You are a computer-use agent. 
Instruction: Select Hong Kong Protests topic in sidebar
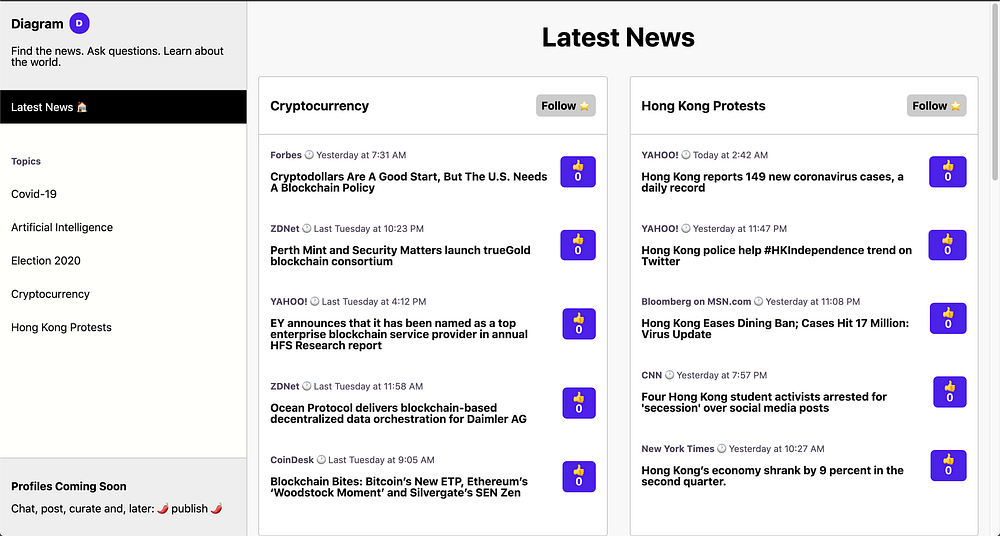61,327
